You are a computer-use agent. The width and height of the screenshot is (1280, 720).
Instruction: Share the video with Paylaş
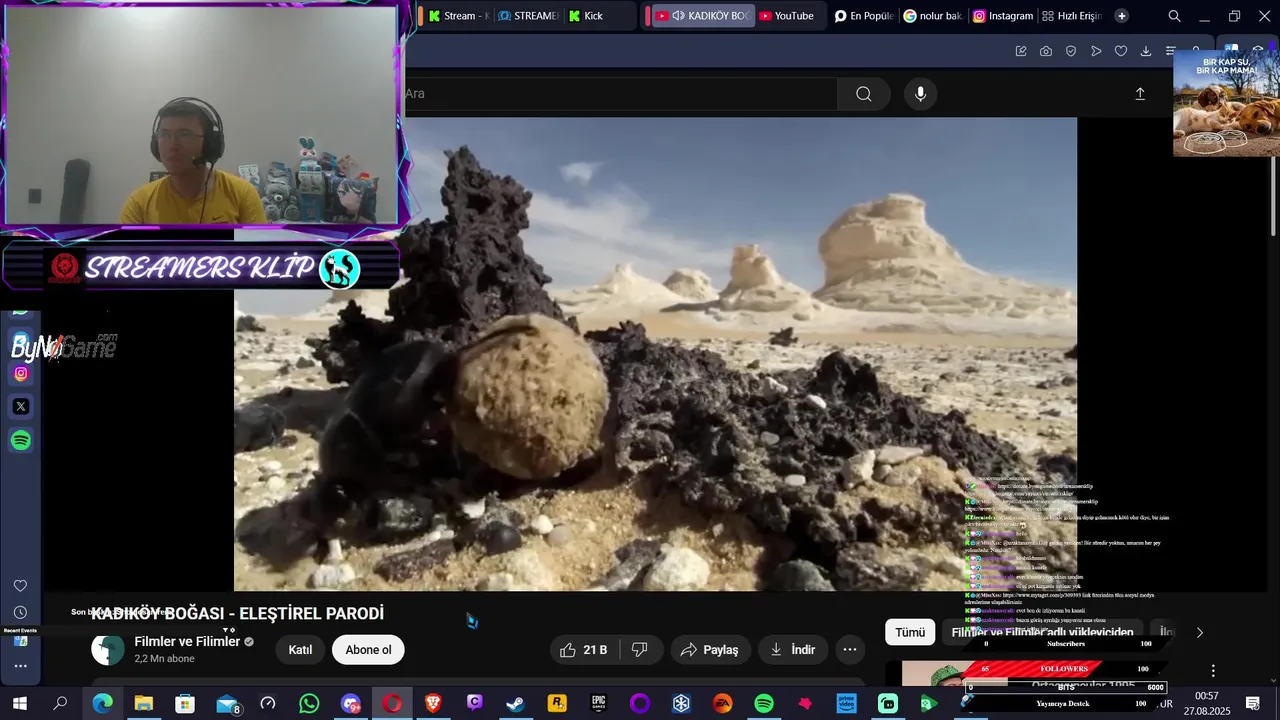[x=709, y=650]
